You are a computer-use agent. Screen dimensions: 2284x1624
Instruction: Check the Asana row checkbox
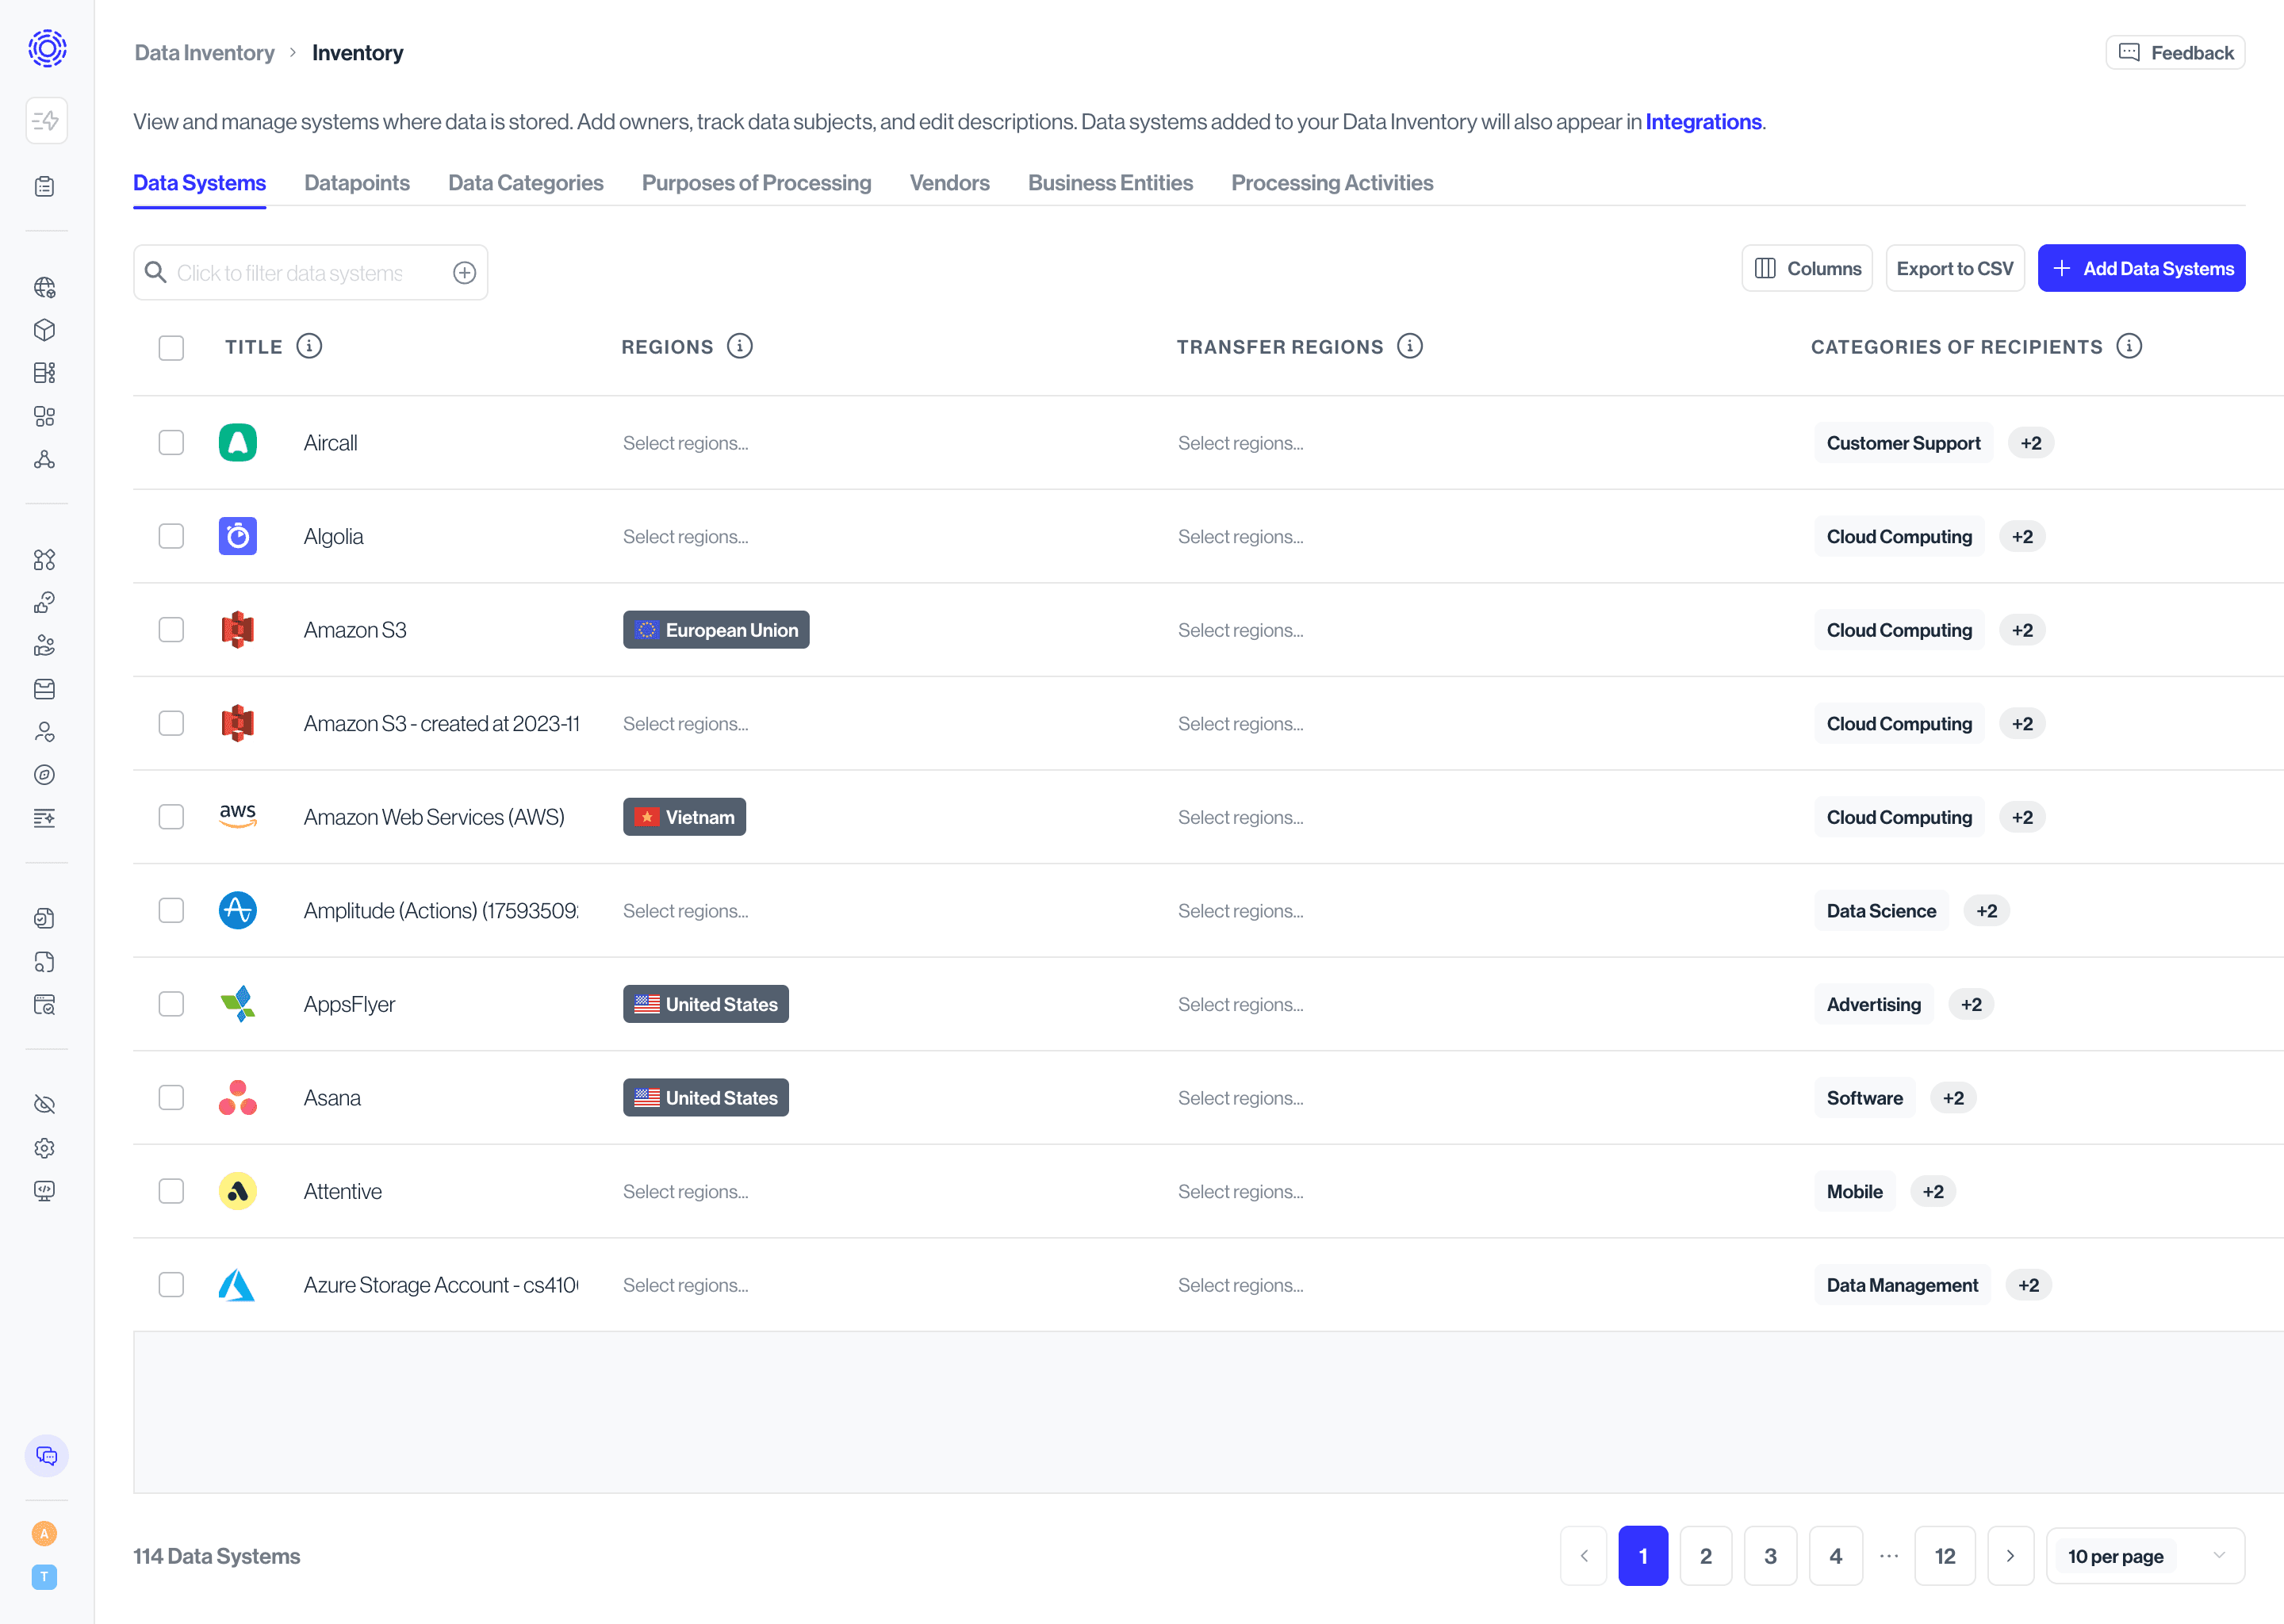click(172, 1098)
